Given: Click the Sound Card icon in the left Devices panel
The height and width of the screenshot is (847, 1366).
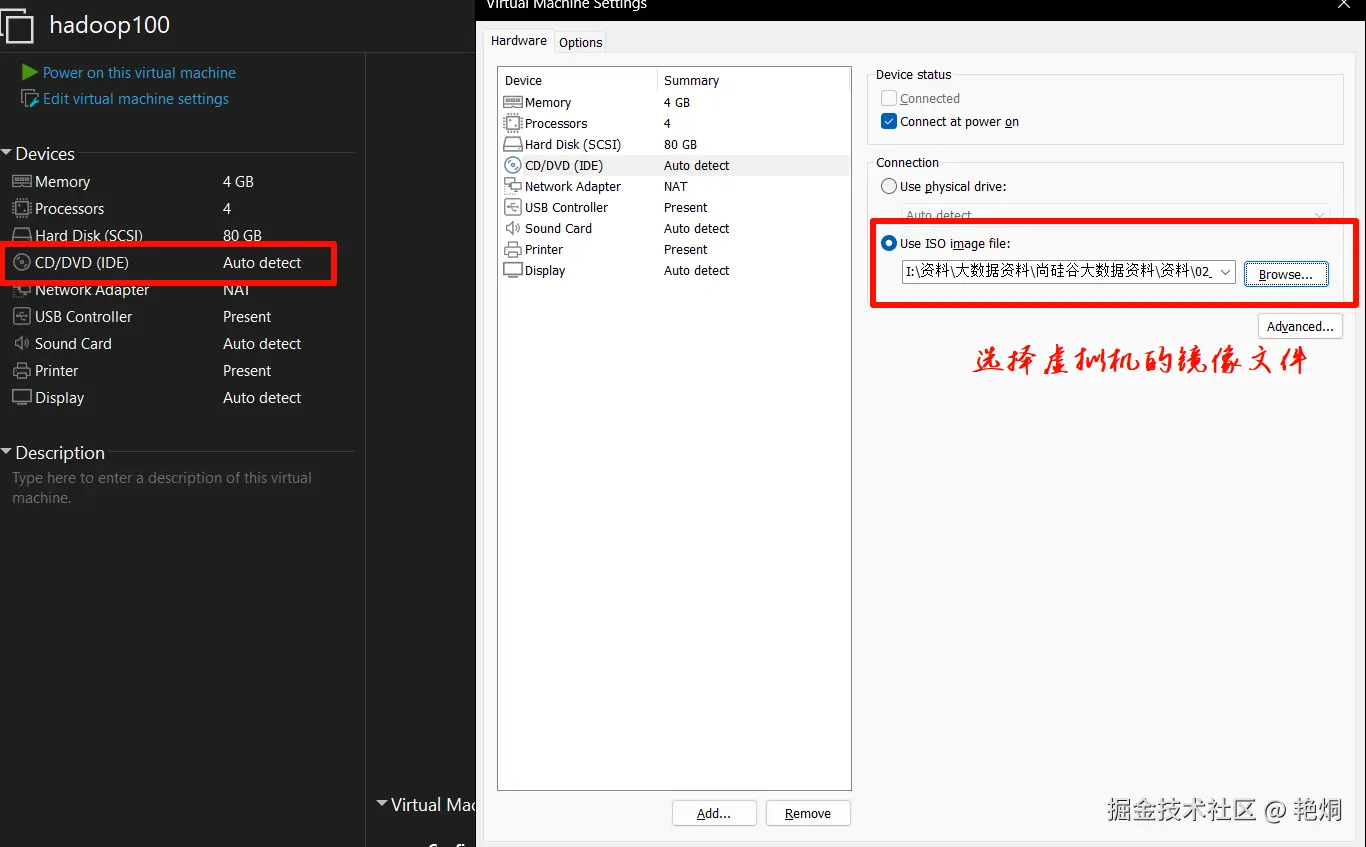Looking at the screenshot, I should click(22, 343).
